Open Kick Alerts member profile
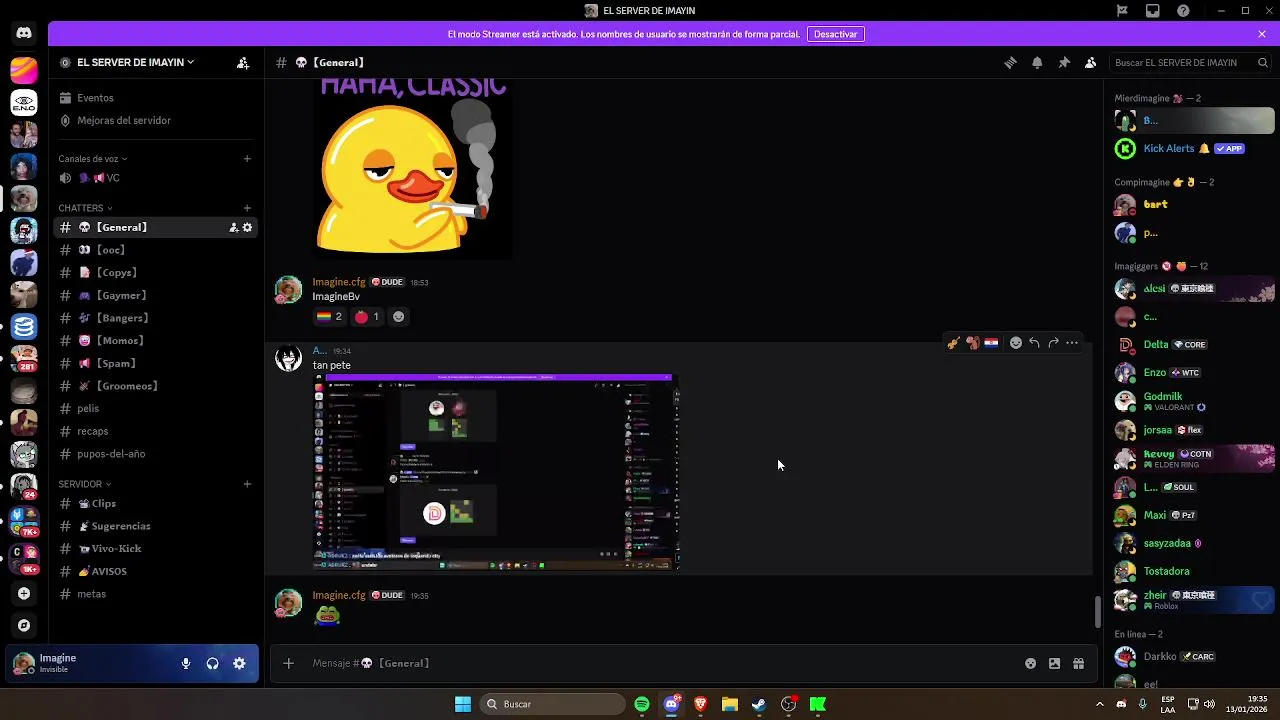This screenshot has width=1280, height=720. click(1193, 149)
